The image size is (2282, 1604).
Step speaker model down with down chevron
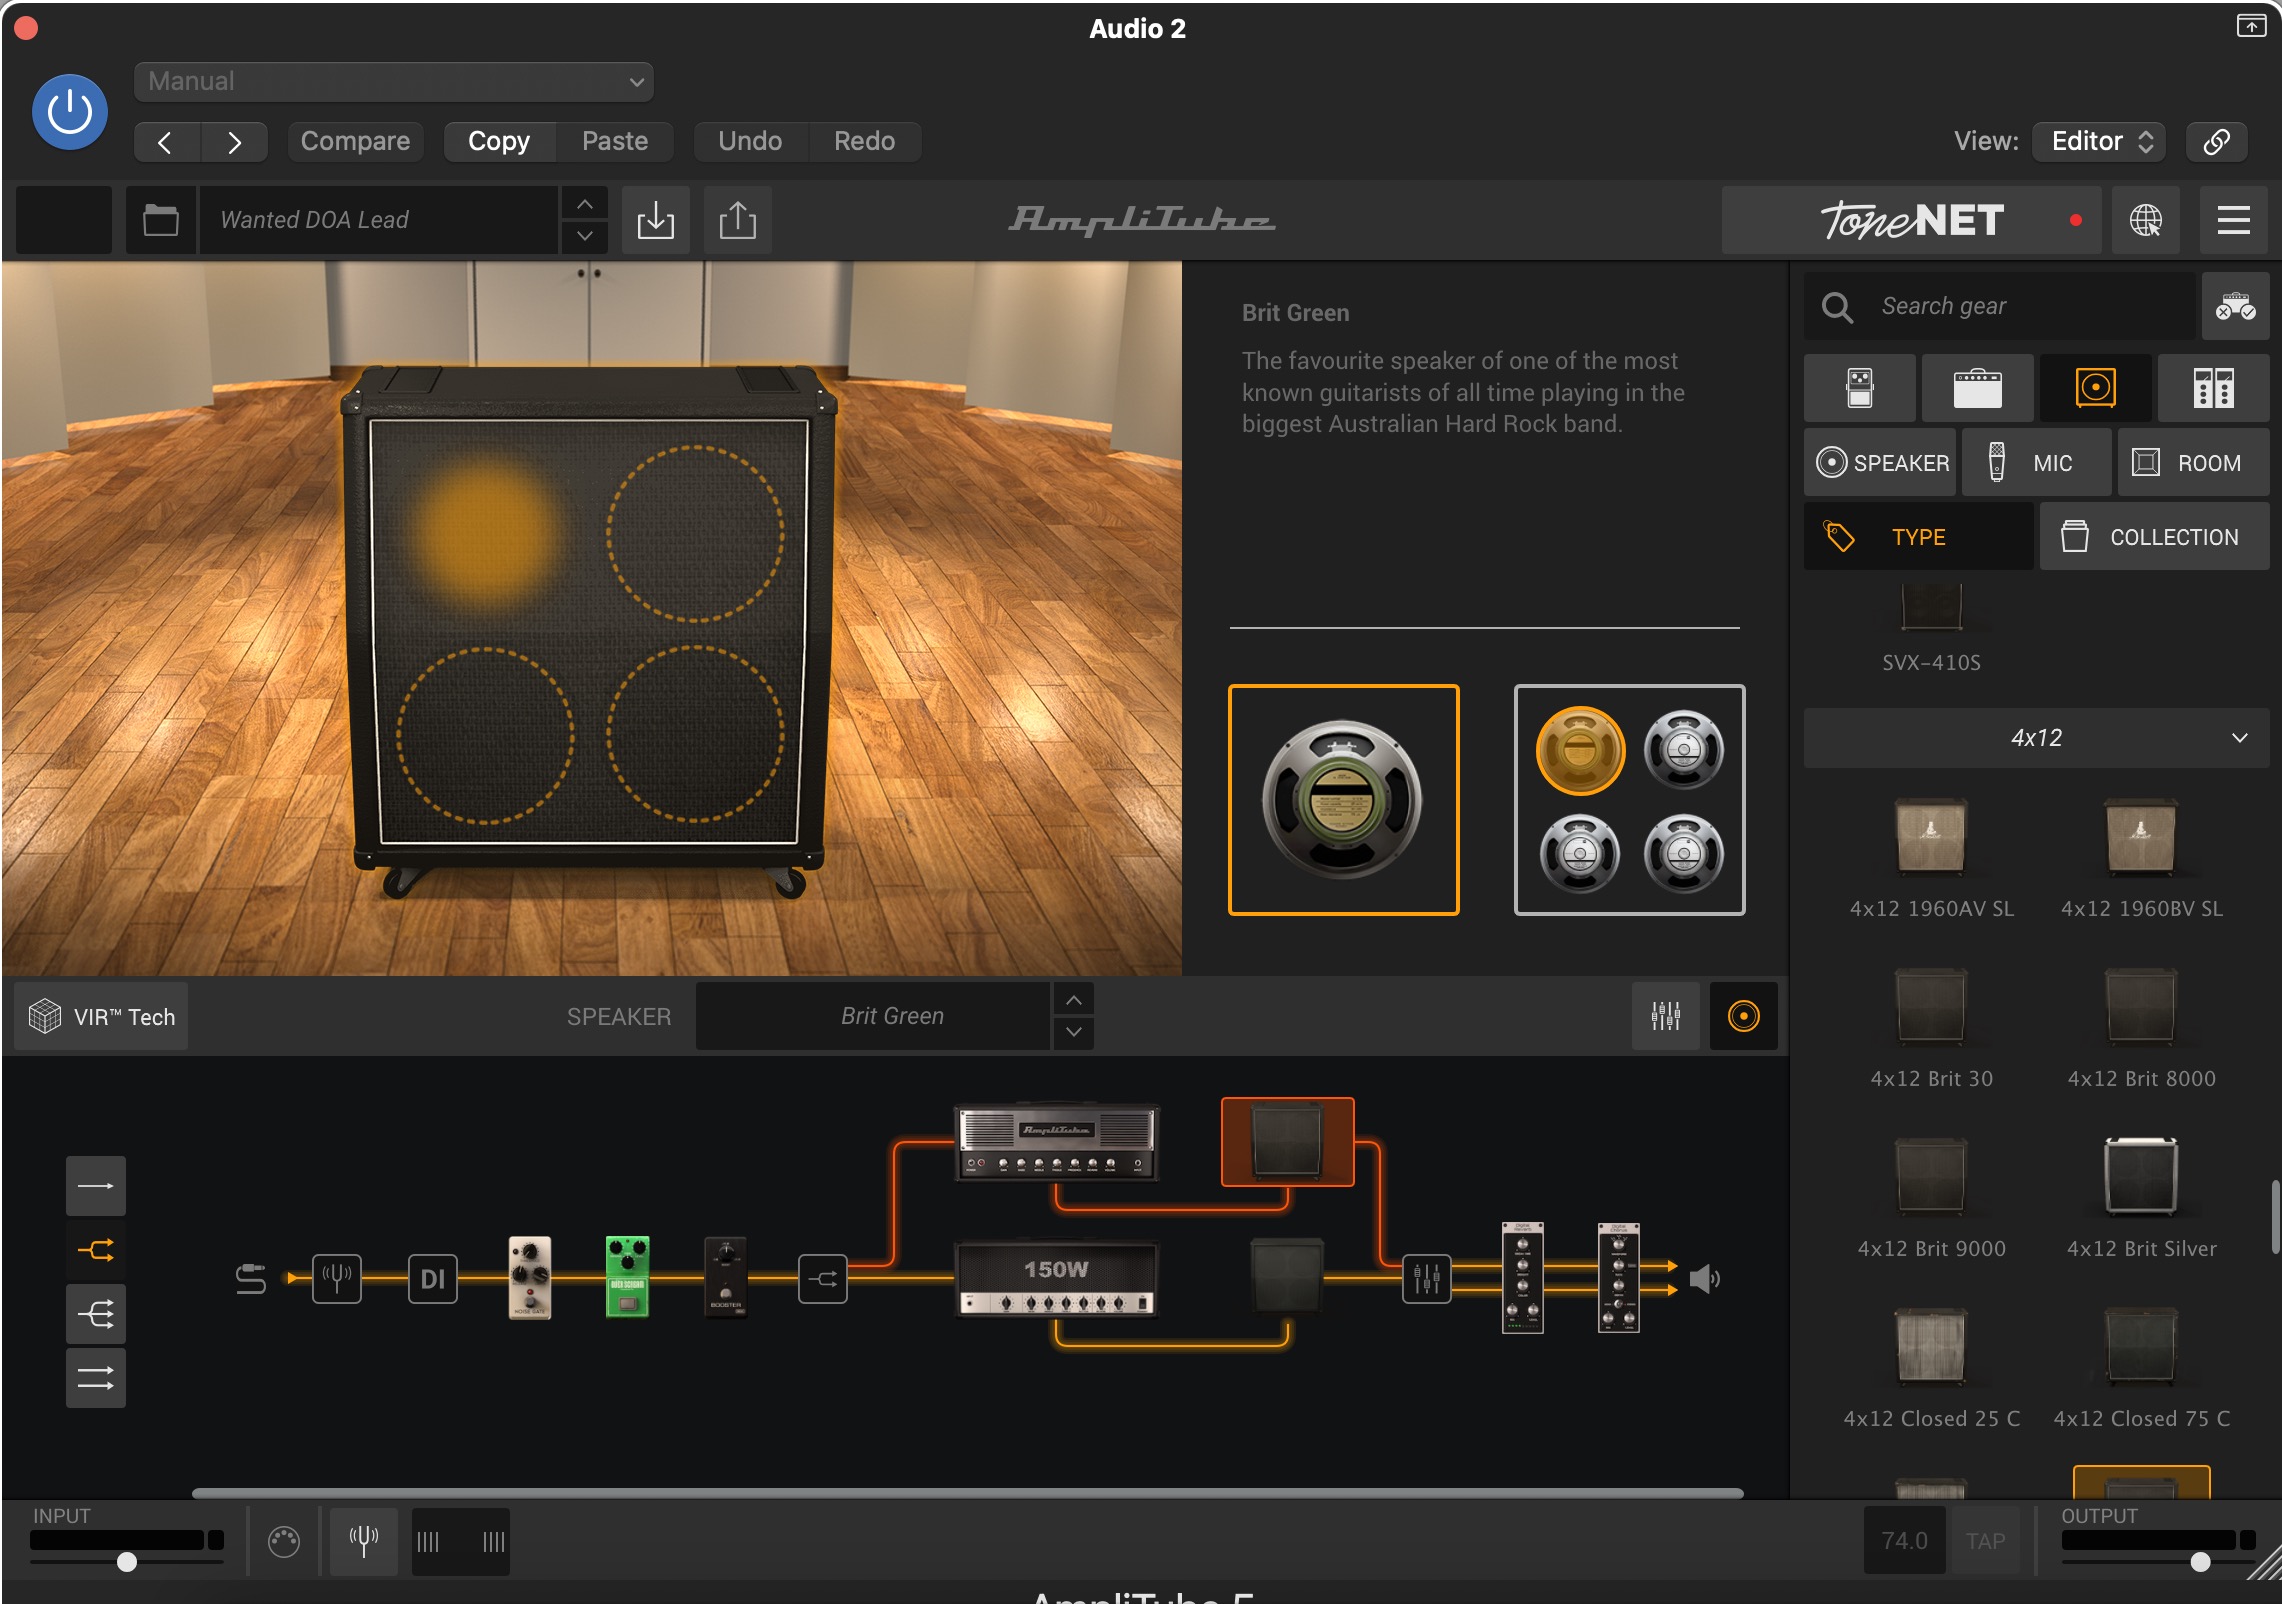1073,1032
